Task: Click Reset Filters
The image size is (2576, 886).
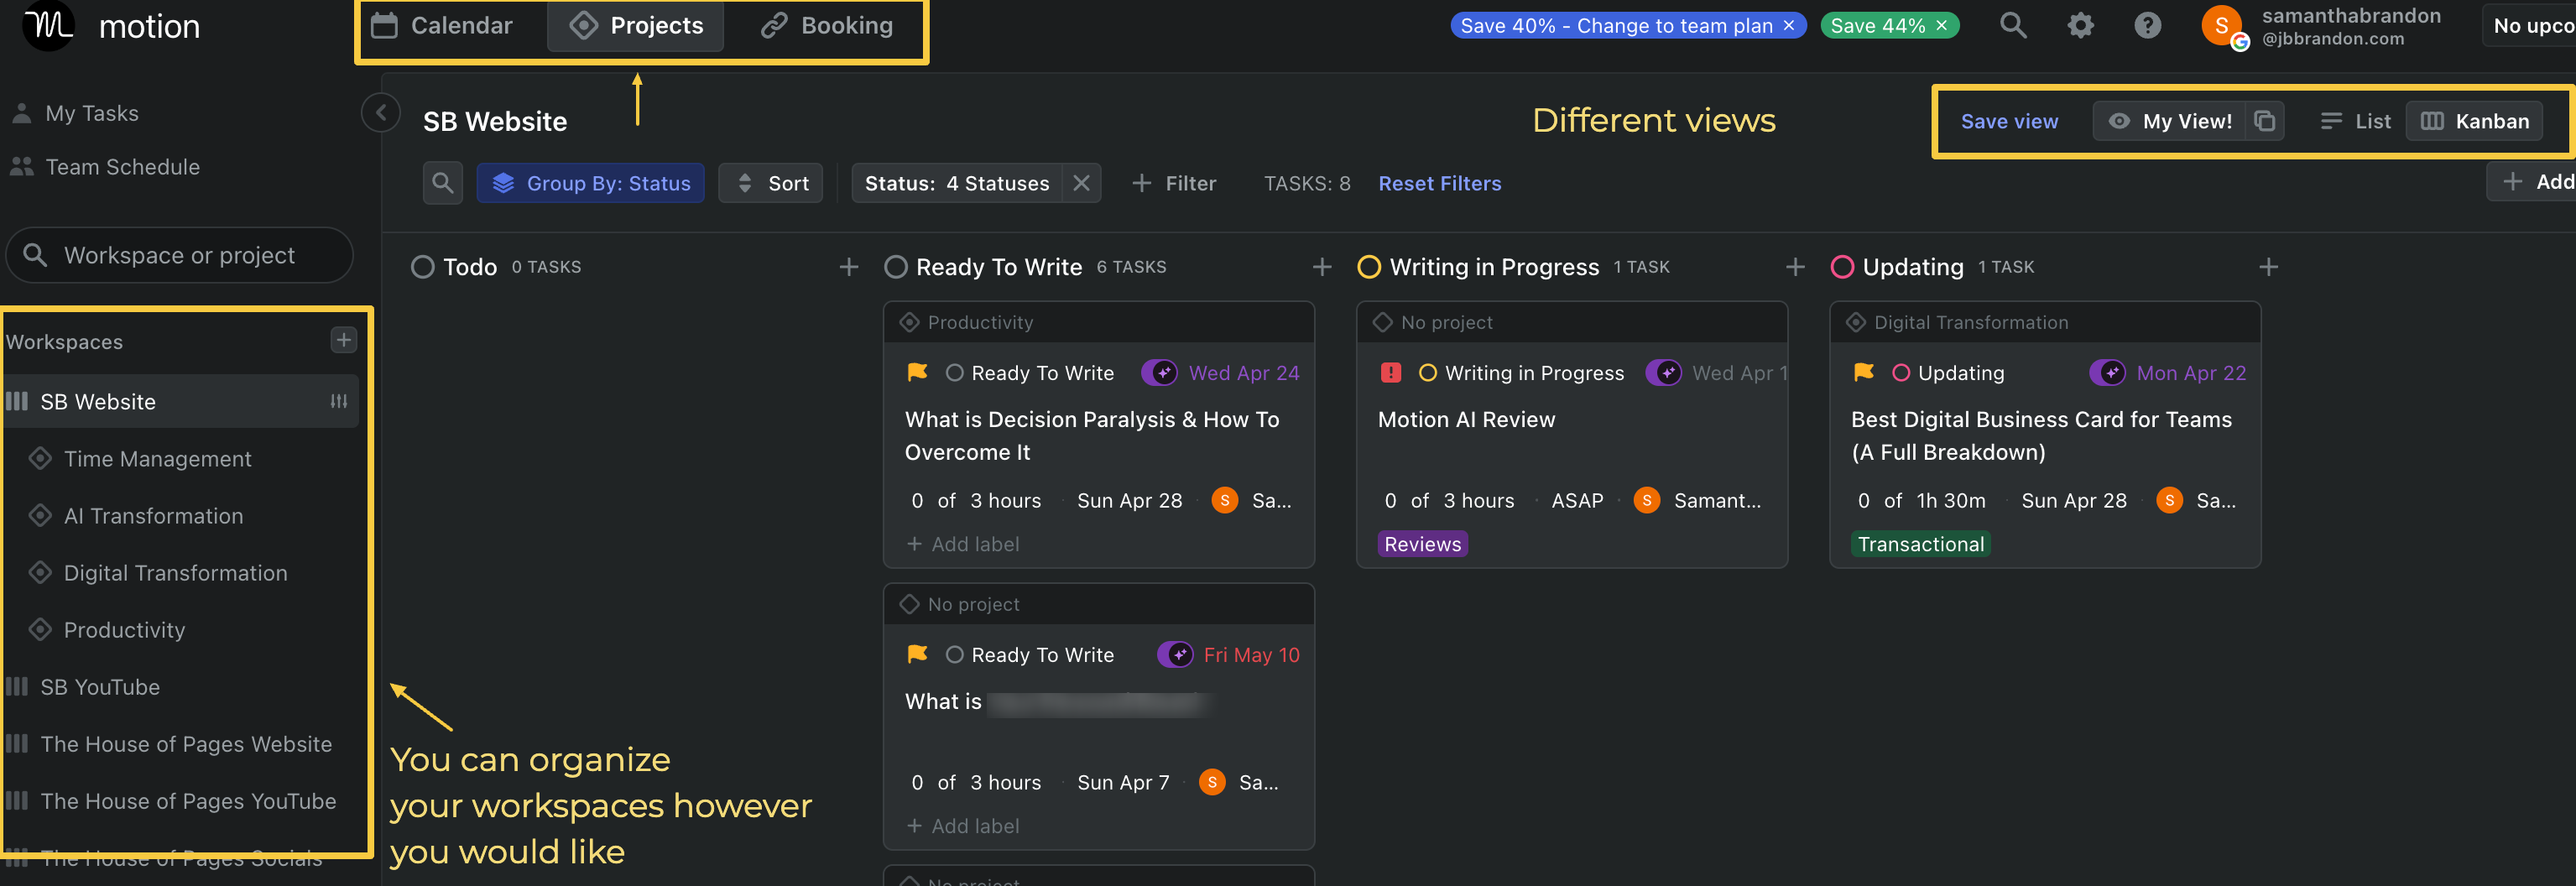Action: [1439, 183]
